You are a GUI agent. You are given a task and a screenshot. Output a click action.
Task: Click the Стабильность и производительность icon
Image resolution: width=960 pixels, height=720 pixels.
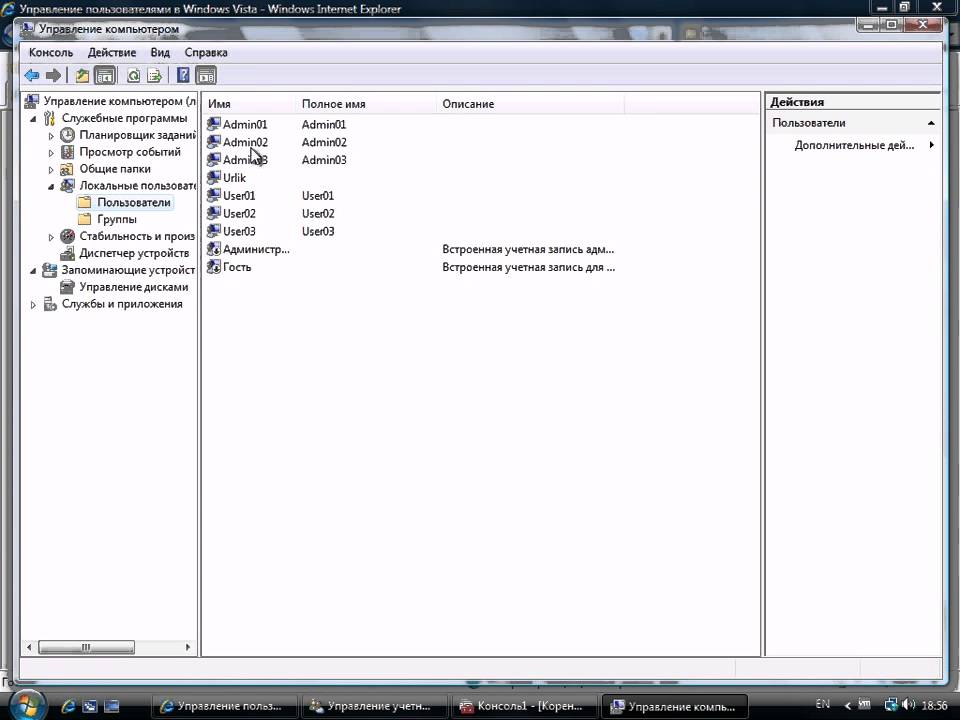point(67,236)
